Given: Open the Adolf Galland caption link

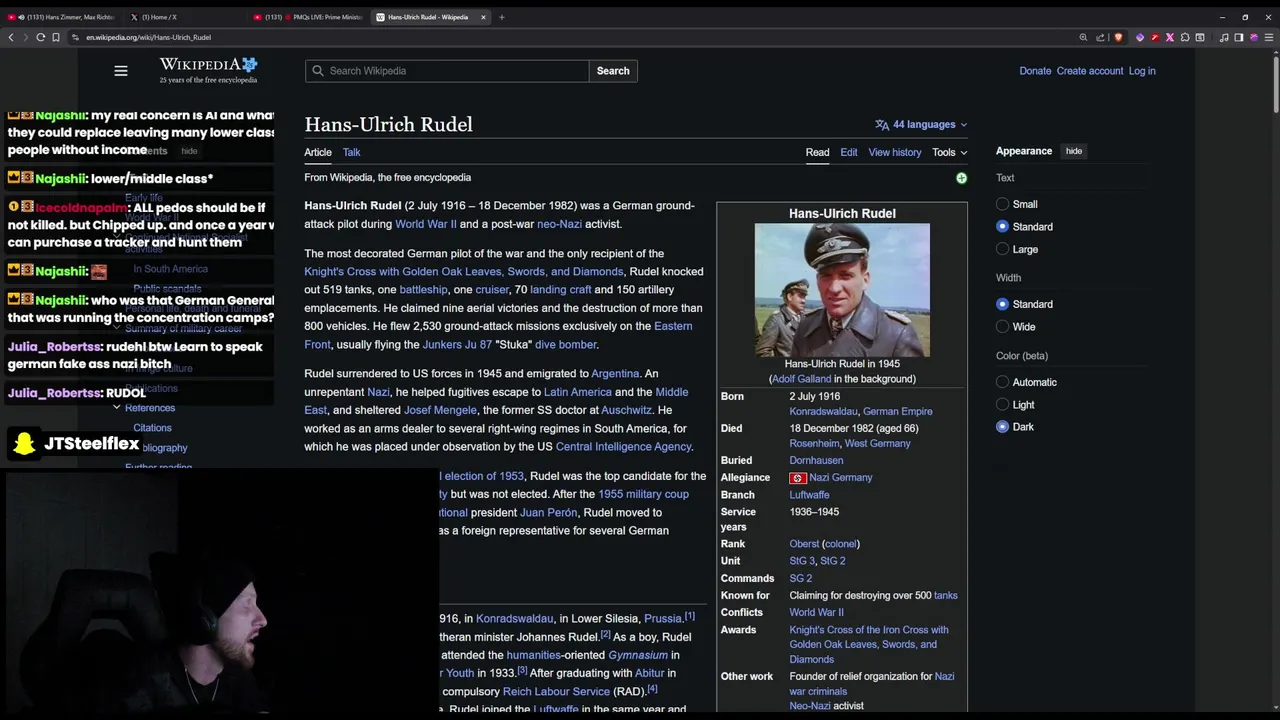Looking at the screenshot, I should click(x=801, y=379).
